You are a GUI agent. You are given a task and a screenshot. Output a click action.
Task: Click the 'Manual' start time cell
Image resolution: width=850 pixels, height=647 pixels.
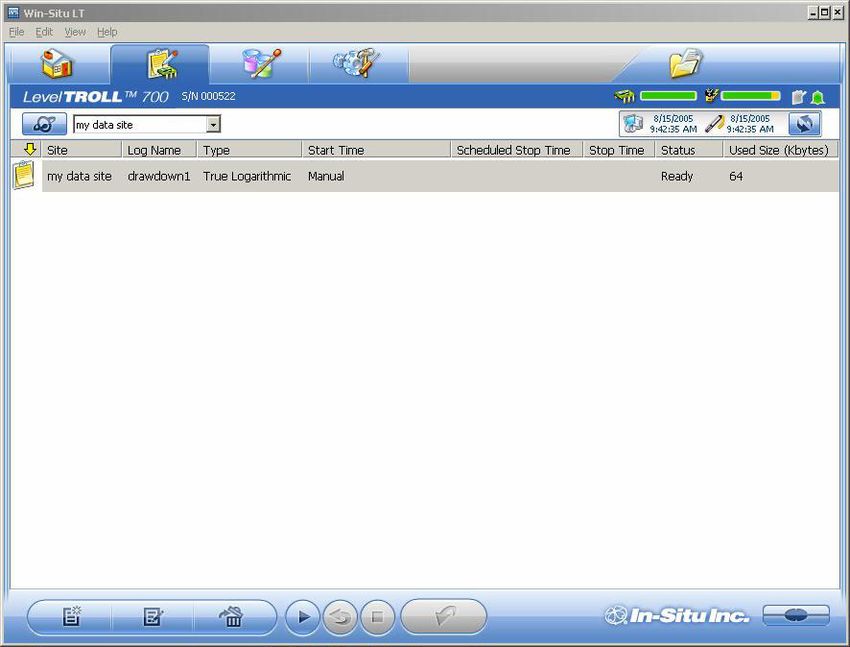(326, 176)
